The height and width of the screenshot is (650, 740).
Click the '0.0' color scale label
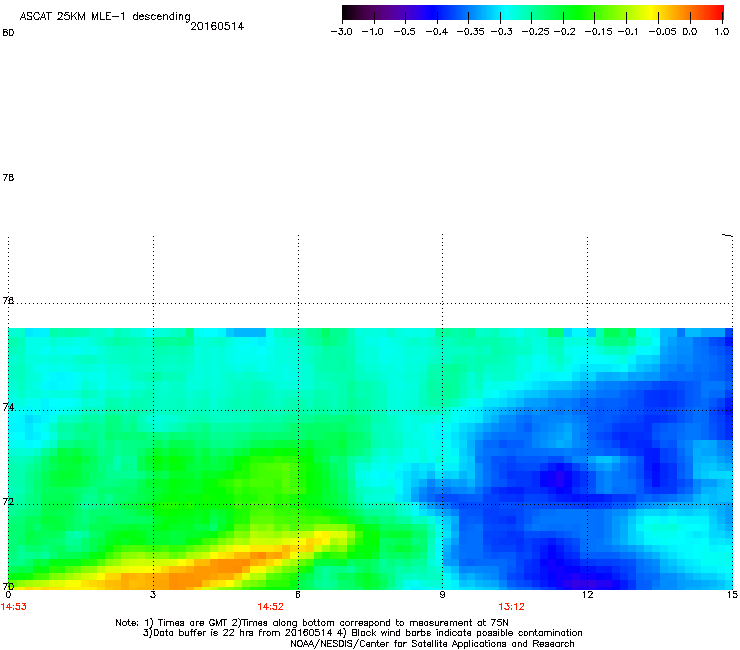pos(690,32)
